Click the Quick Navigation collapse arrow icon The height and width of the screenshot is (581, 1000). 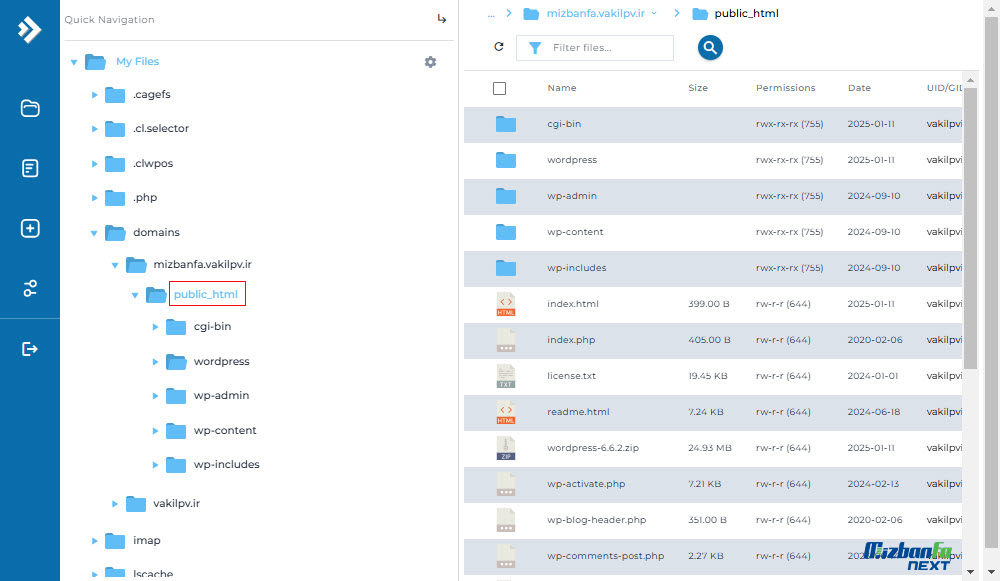pyautogui.click(x=441, y=19)
